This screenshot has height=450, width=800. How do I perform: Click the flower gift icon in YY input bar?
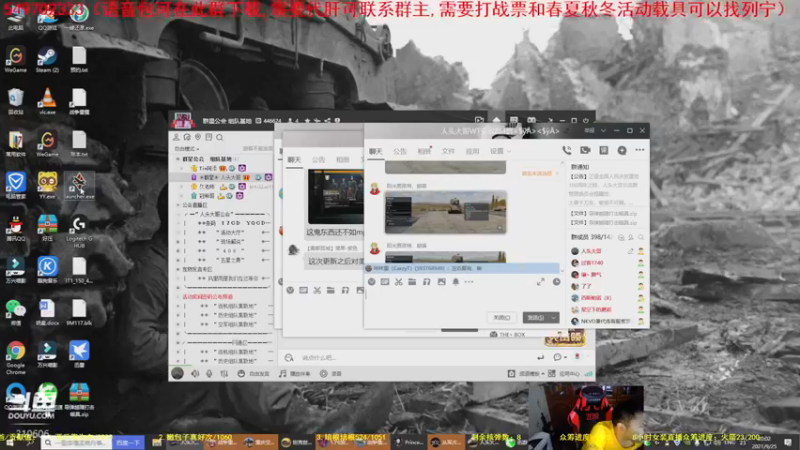(578, 357)
